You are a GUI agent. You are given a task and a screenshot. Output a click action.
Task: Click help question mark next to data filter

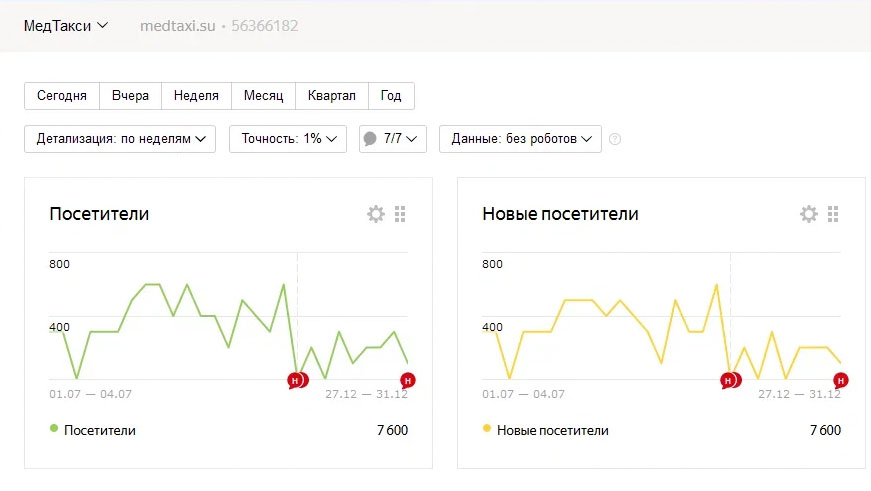click(615, 139)
